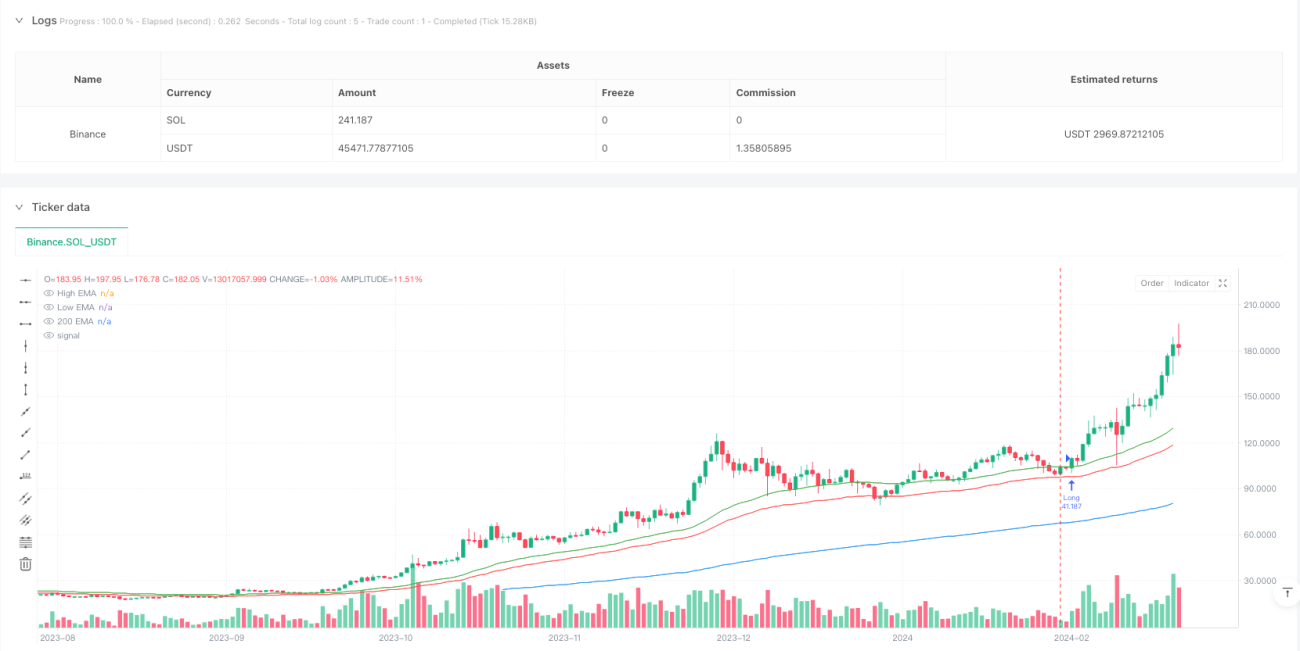The height and width of the screenshot is (651, 1300).
Task: Hide the High EMA indicator
Action: (48, 293)
